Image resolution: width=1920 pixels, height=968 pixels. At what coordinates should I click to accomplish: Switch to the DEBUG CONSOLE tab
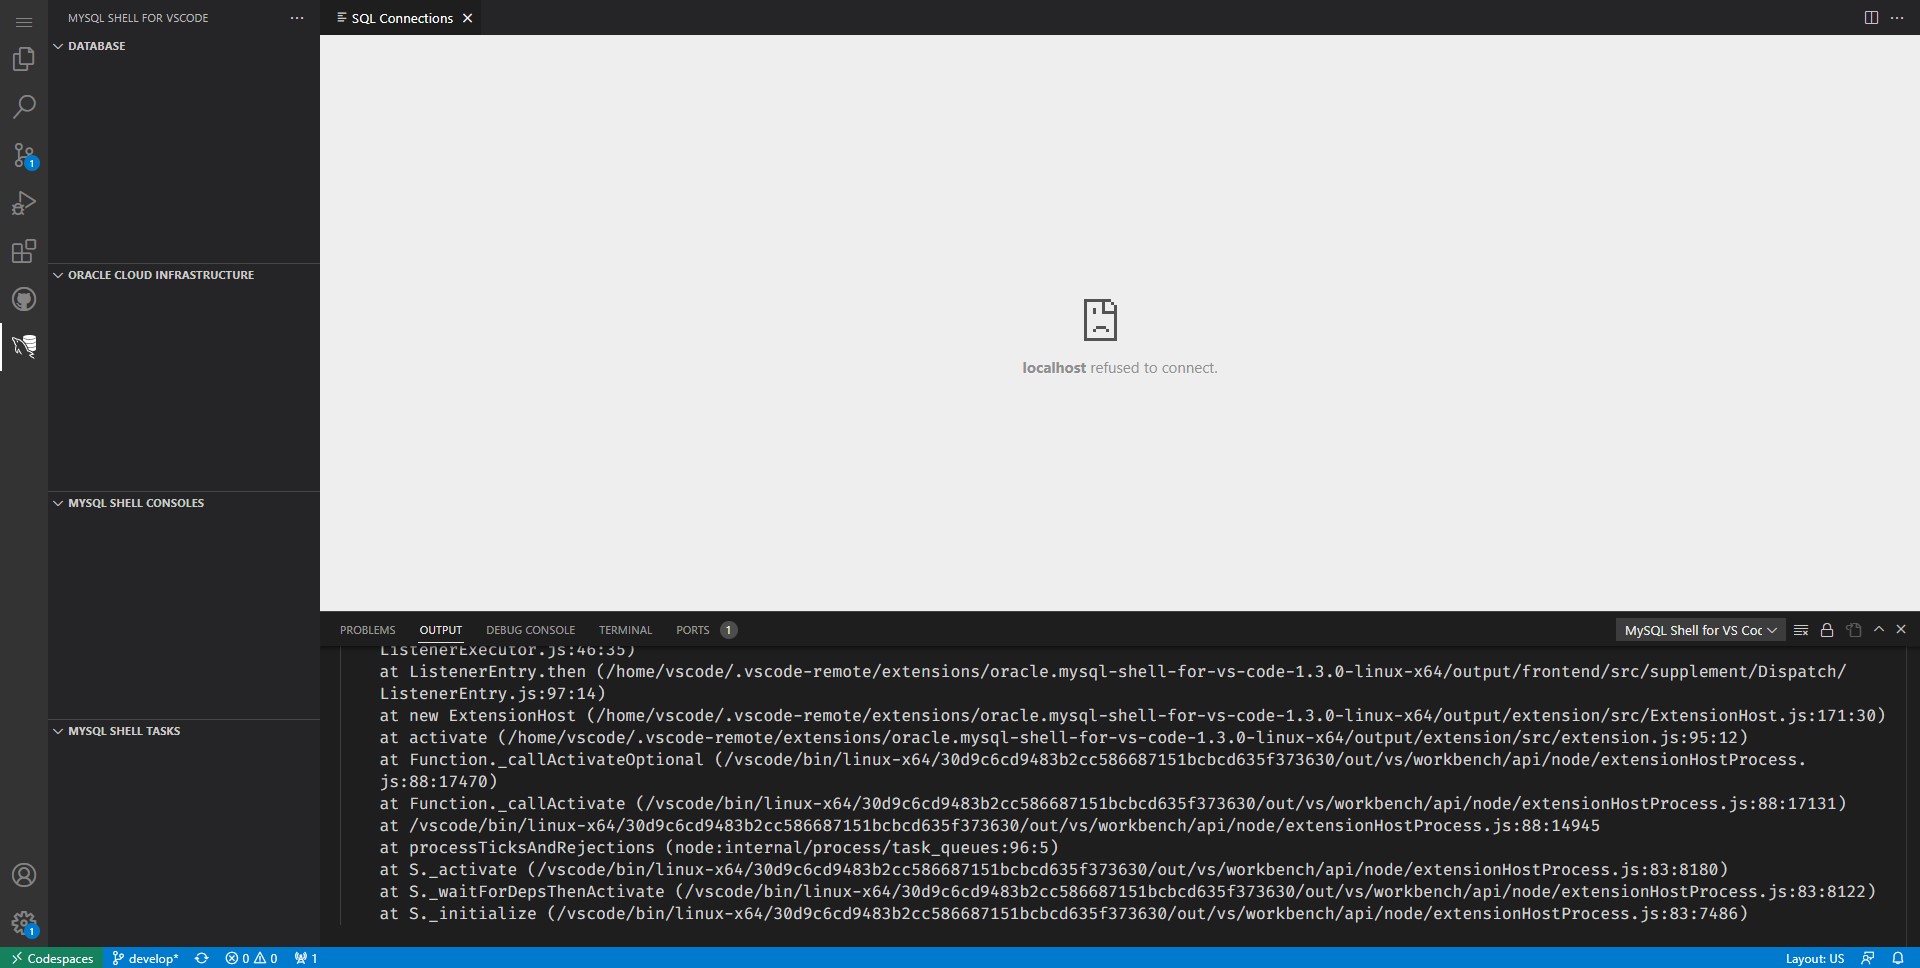tap(530, 630)
